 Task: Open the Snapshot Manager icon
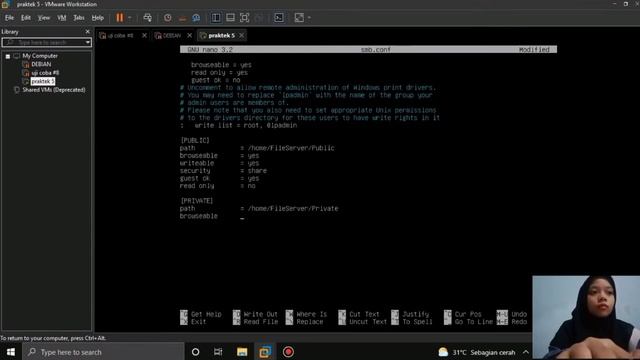click(196, 18)
